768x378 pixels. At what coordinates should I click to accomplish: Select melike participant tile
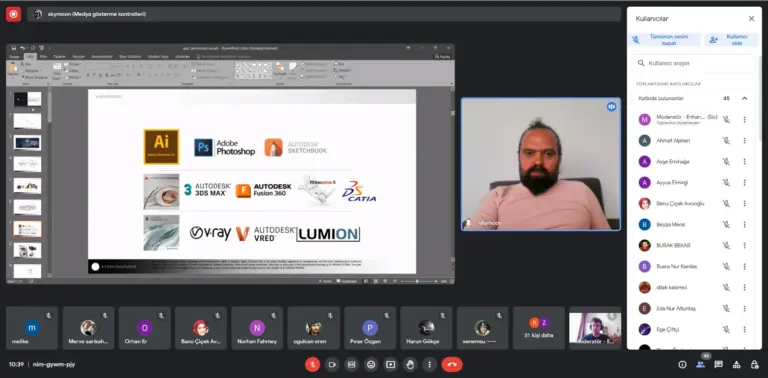(x=32, y=328)
